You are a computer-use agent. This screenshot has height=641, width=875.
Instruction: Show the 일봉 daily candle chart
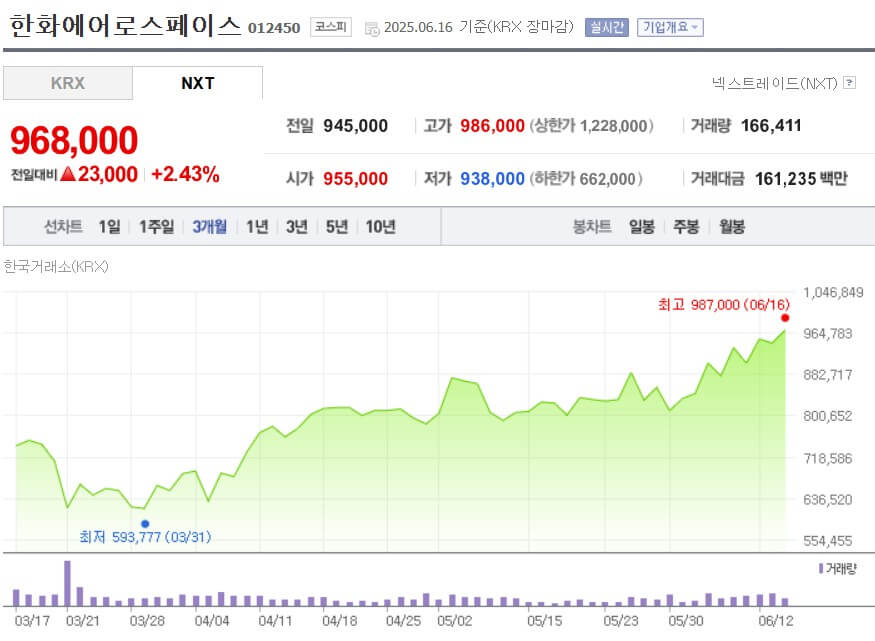pos(642,226)
